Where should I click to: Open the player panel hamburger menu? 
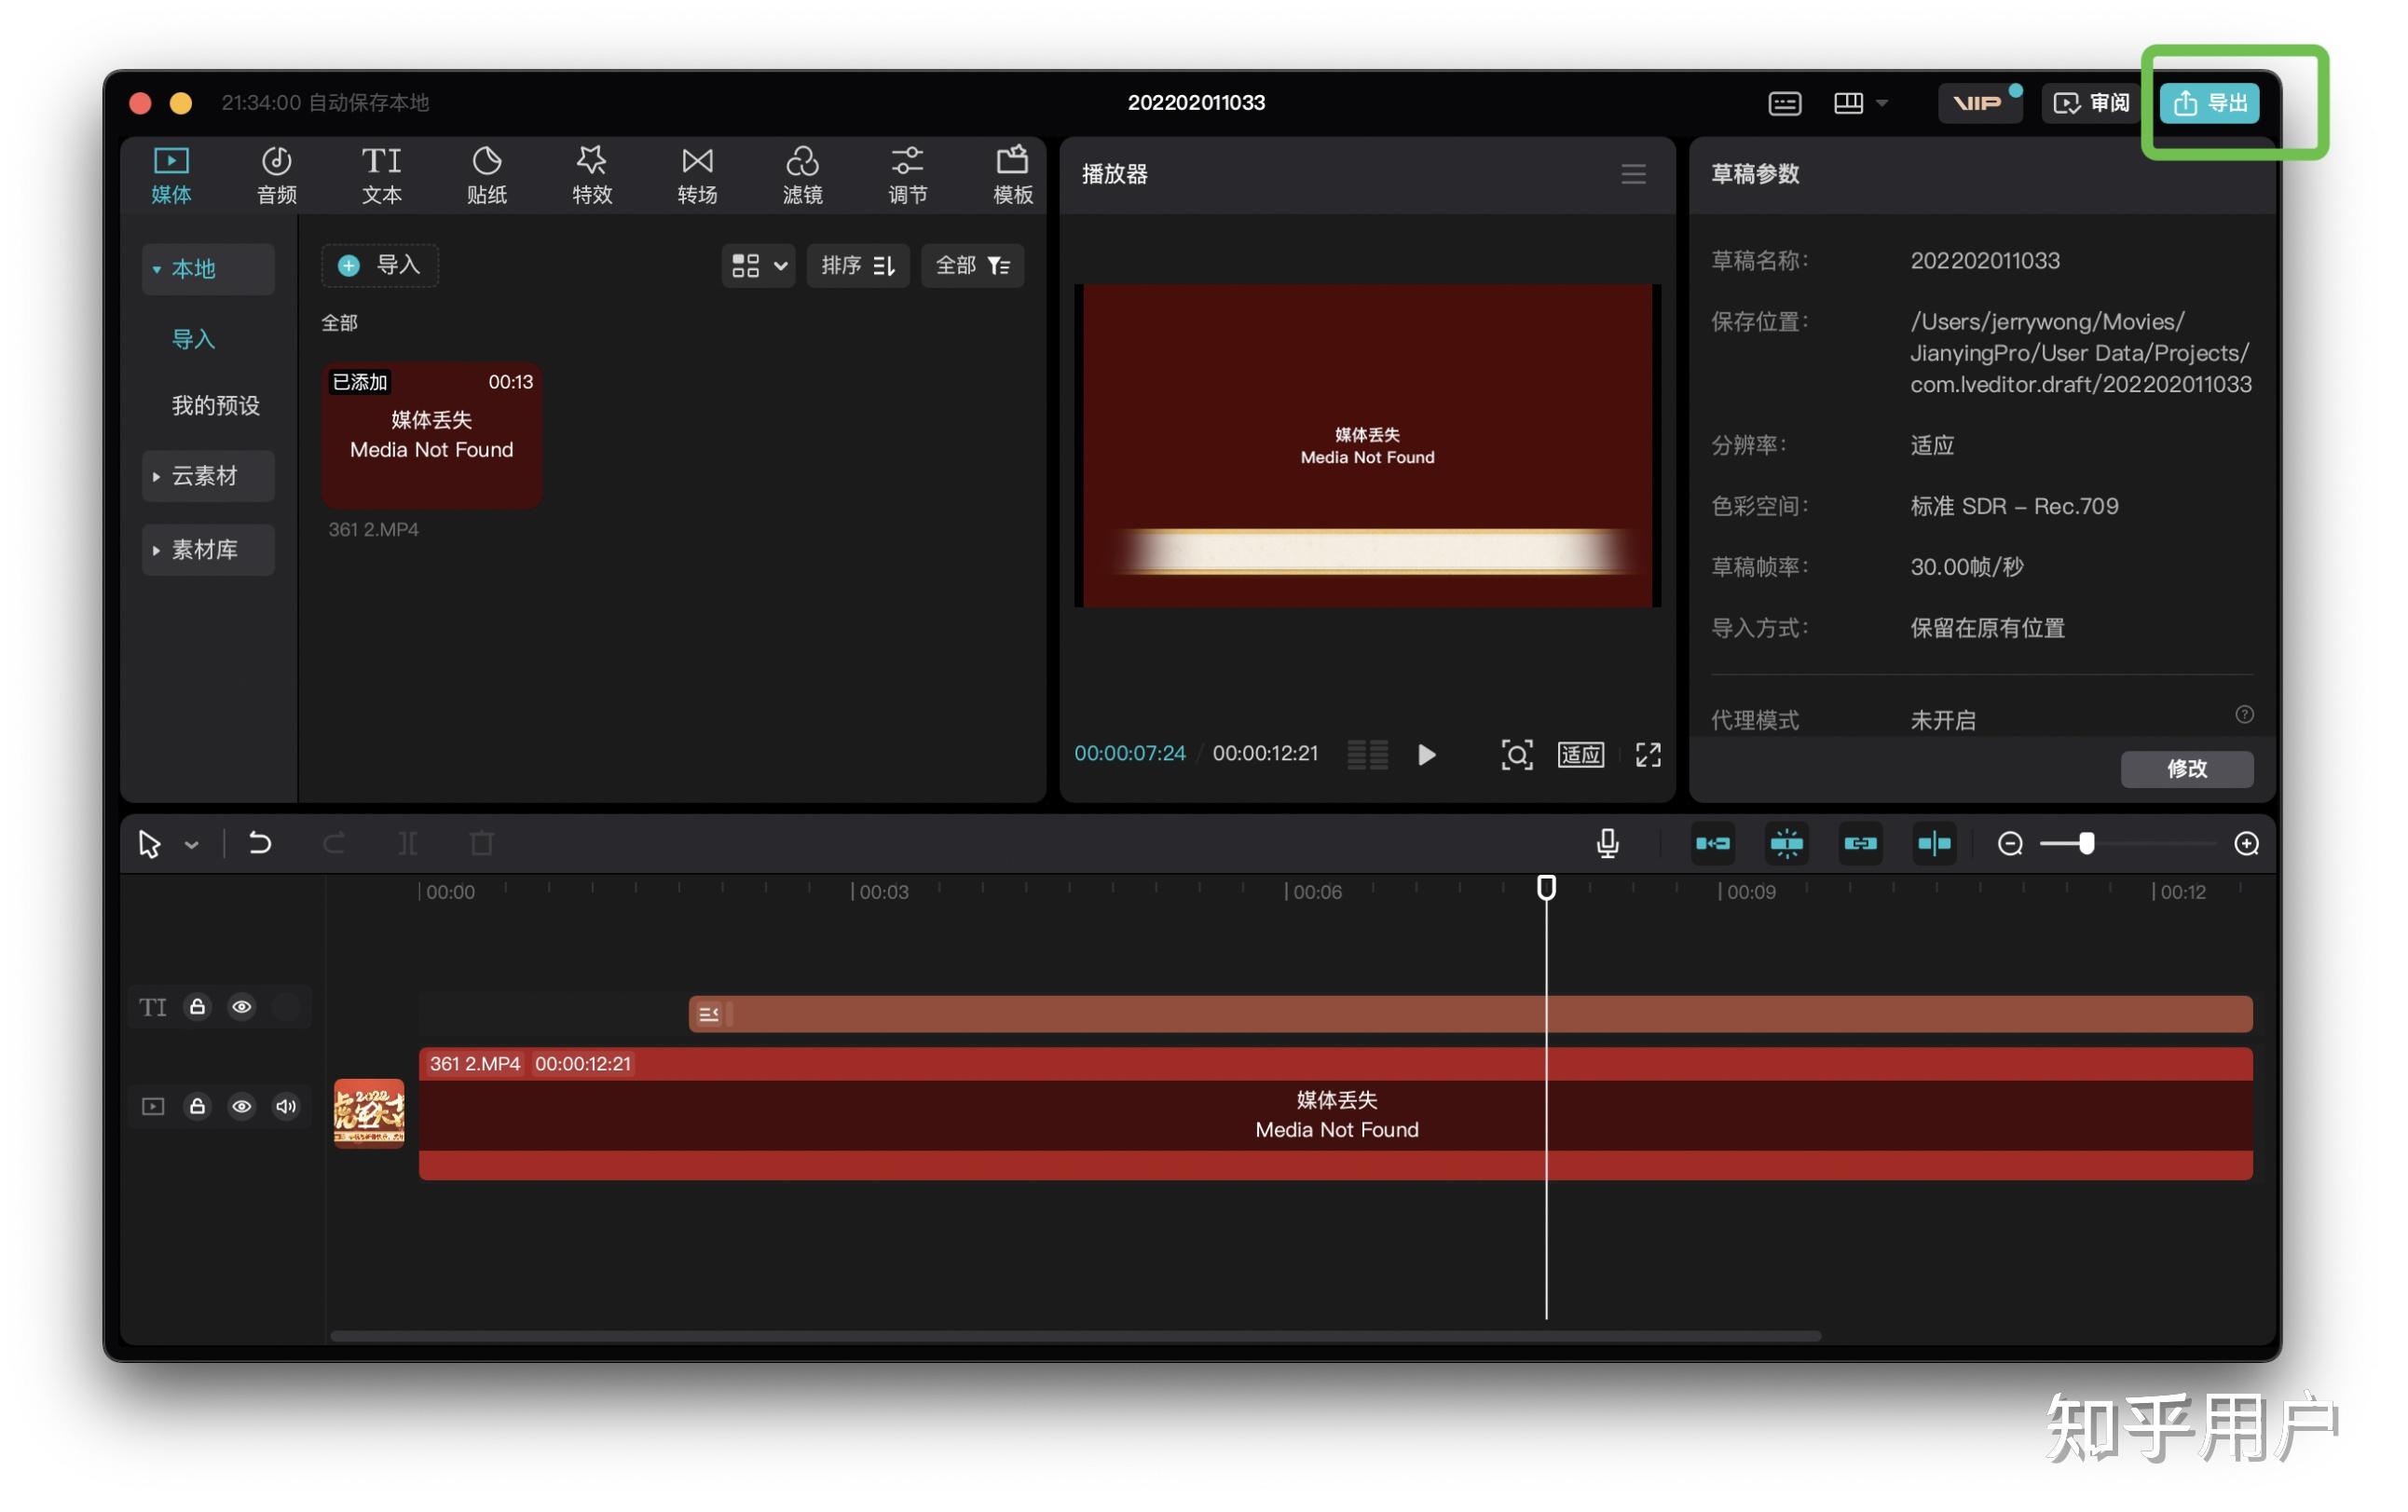(x=1633, y=174)
